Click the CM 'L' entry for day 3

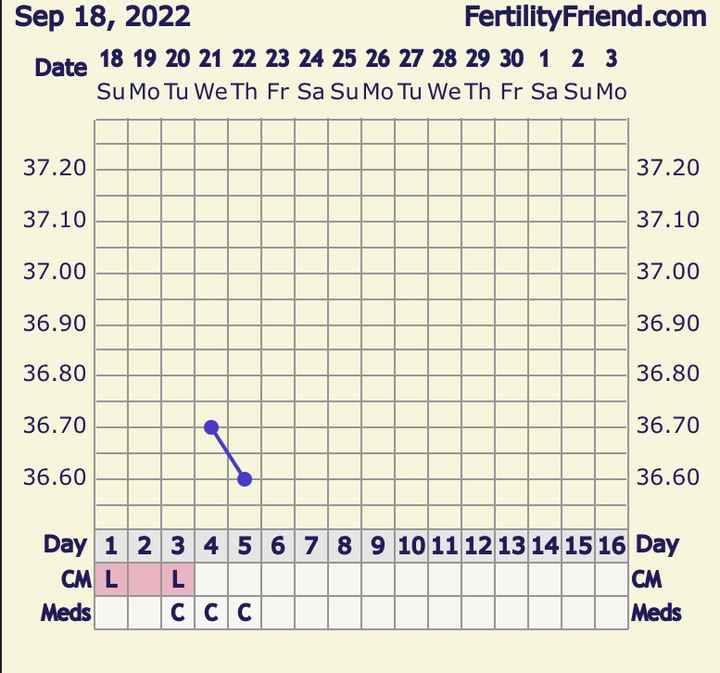(x=178, y=579)
